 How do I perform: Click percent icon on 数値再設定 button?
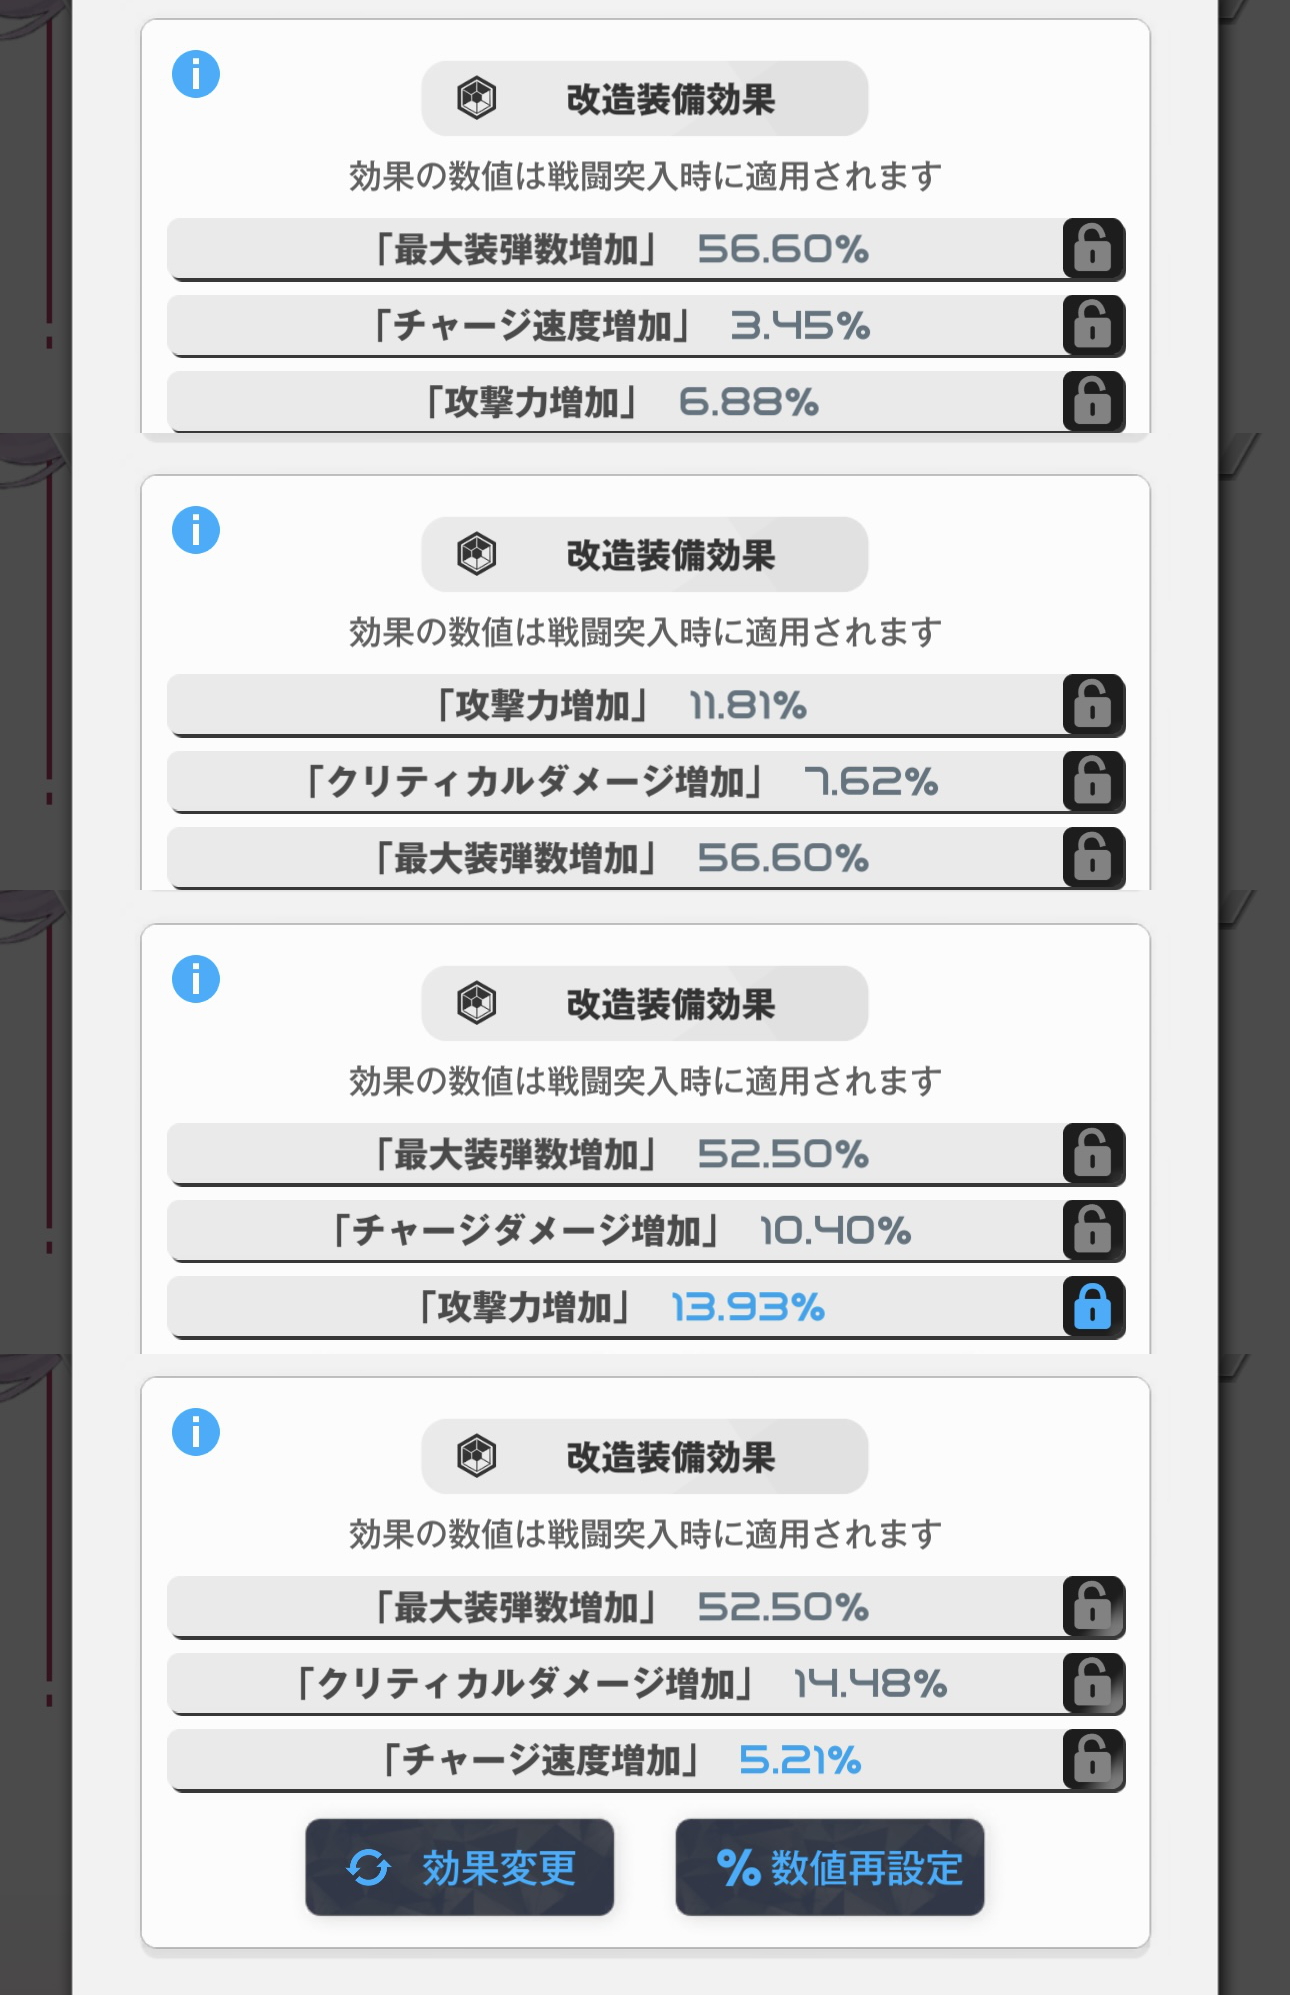click(738, 1867)
